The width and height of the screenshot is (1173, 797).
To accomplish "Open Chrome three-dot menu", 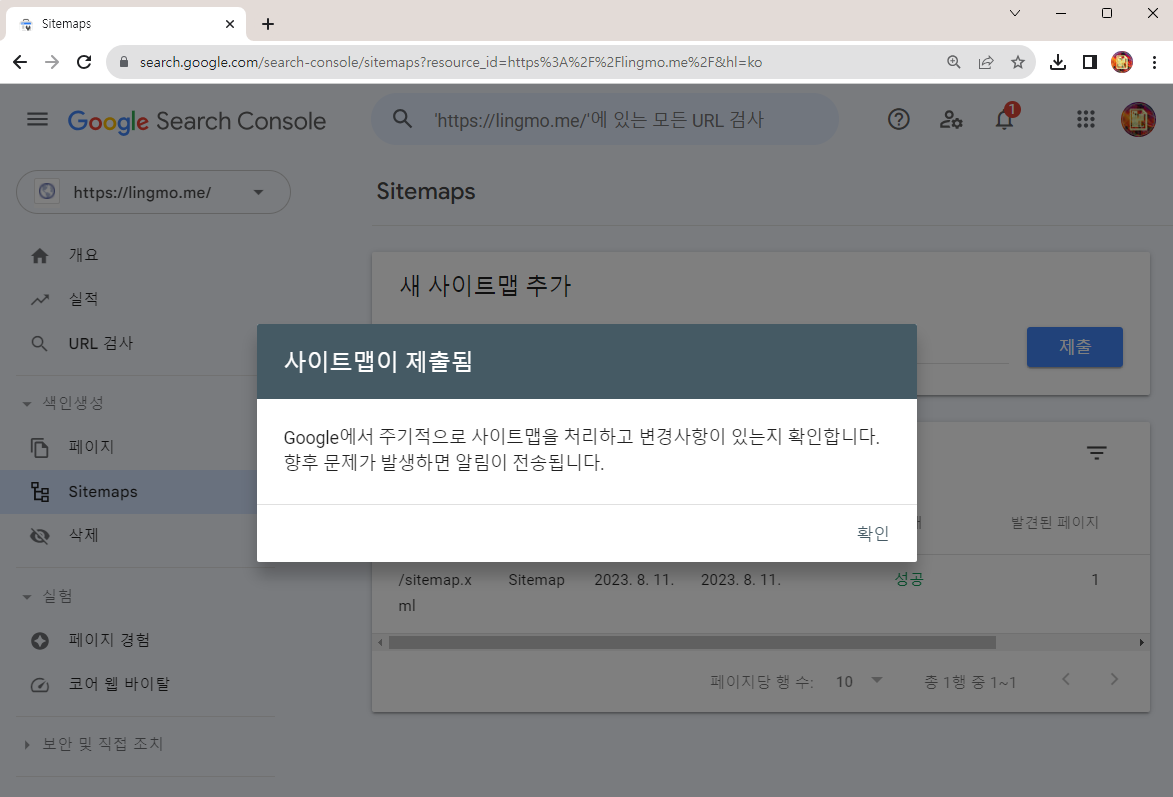I will click(x=1154, y=62).
